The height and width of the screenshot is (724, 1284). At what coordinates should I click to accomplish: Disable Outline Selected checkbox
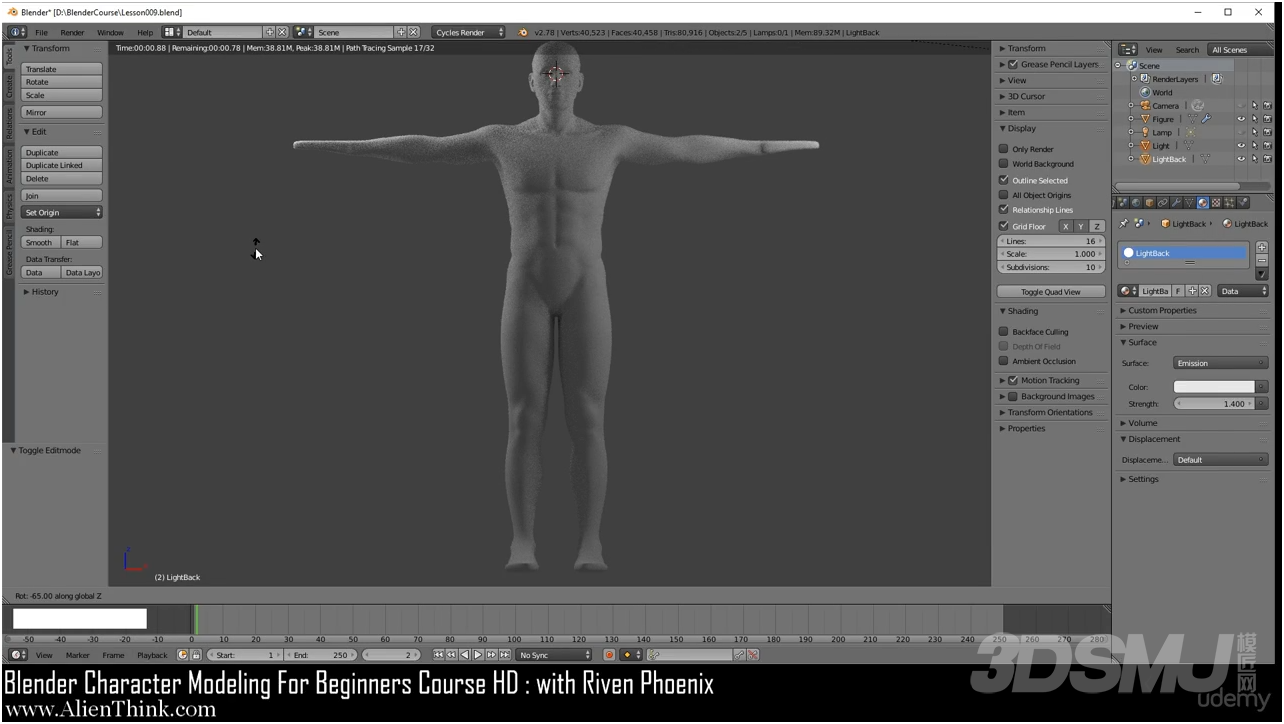pyautogui.click(x=1003, y=180)
